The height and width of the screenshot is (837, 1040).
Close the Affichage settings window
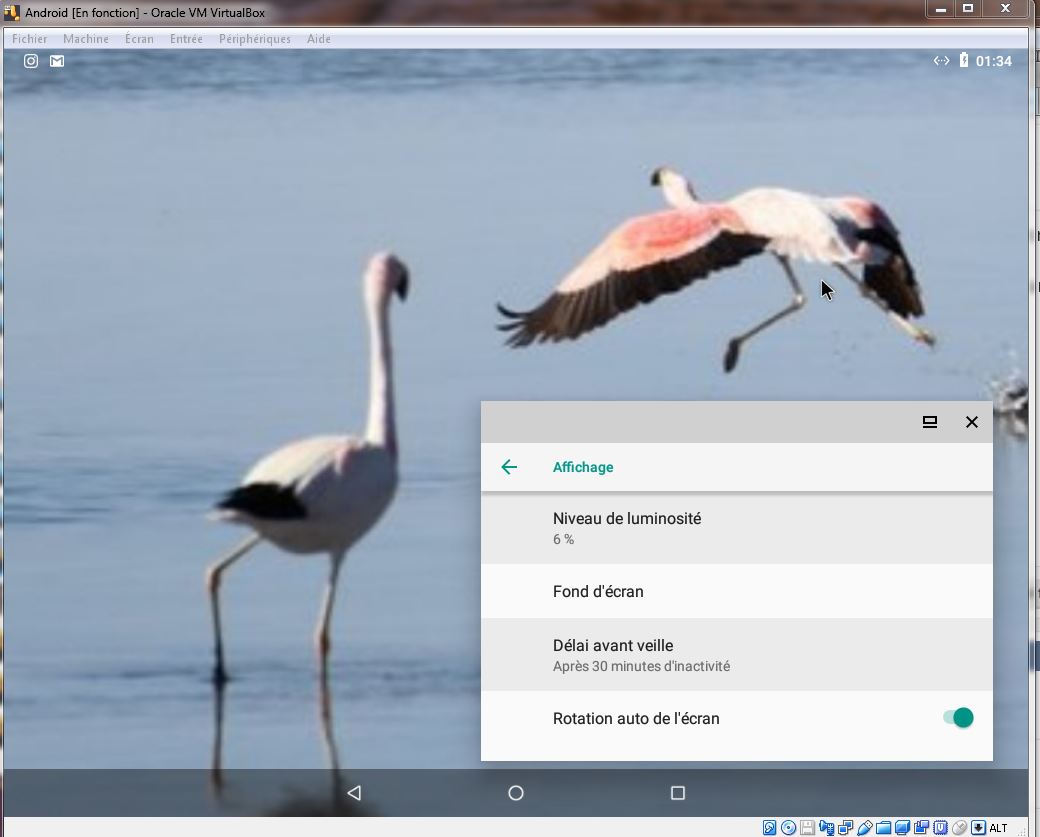pyautogui.click(x=972, y=422)
